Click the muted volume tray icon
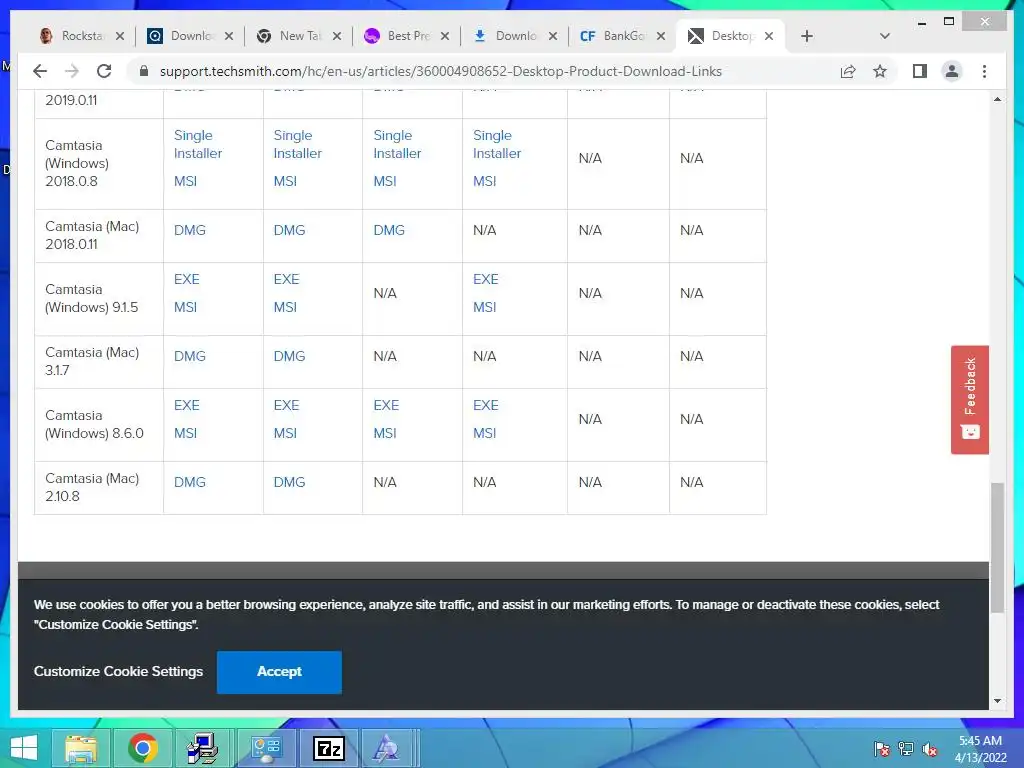Image resolution: width=1024 pixels, height=768 pixels. (930, 749)
